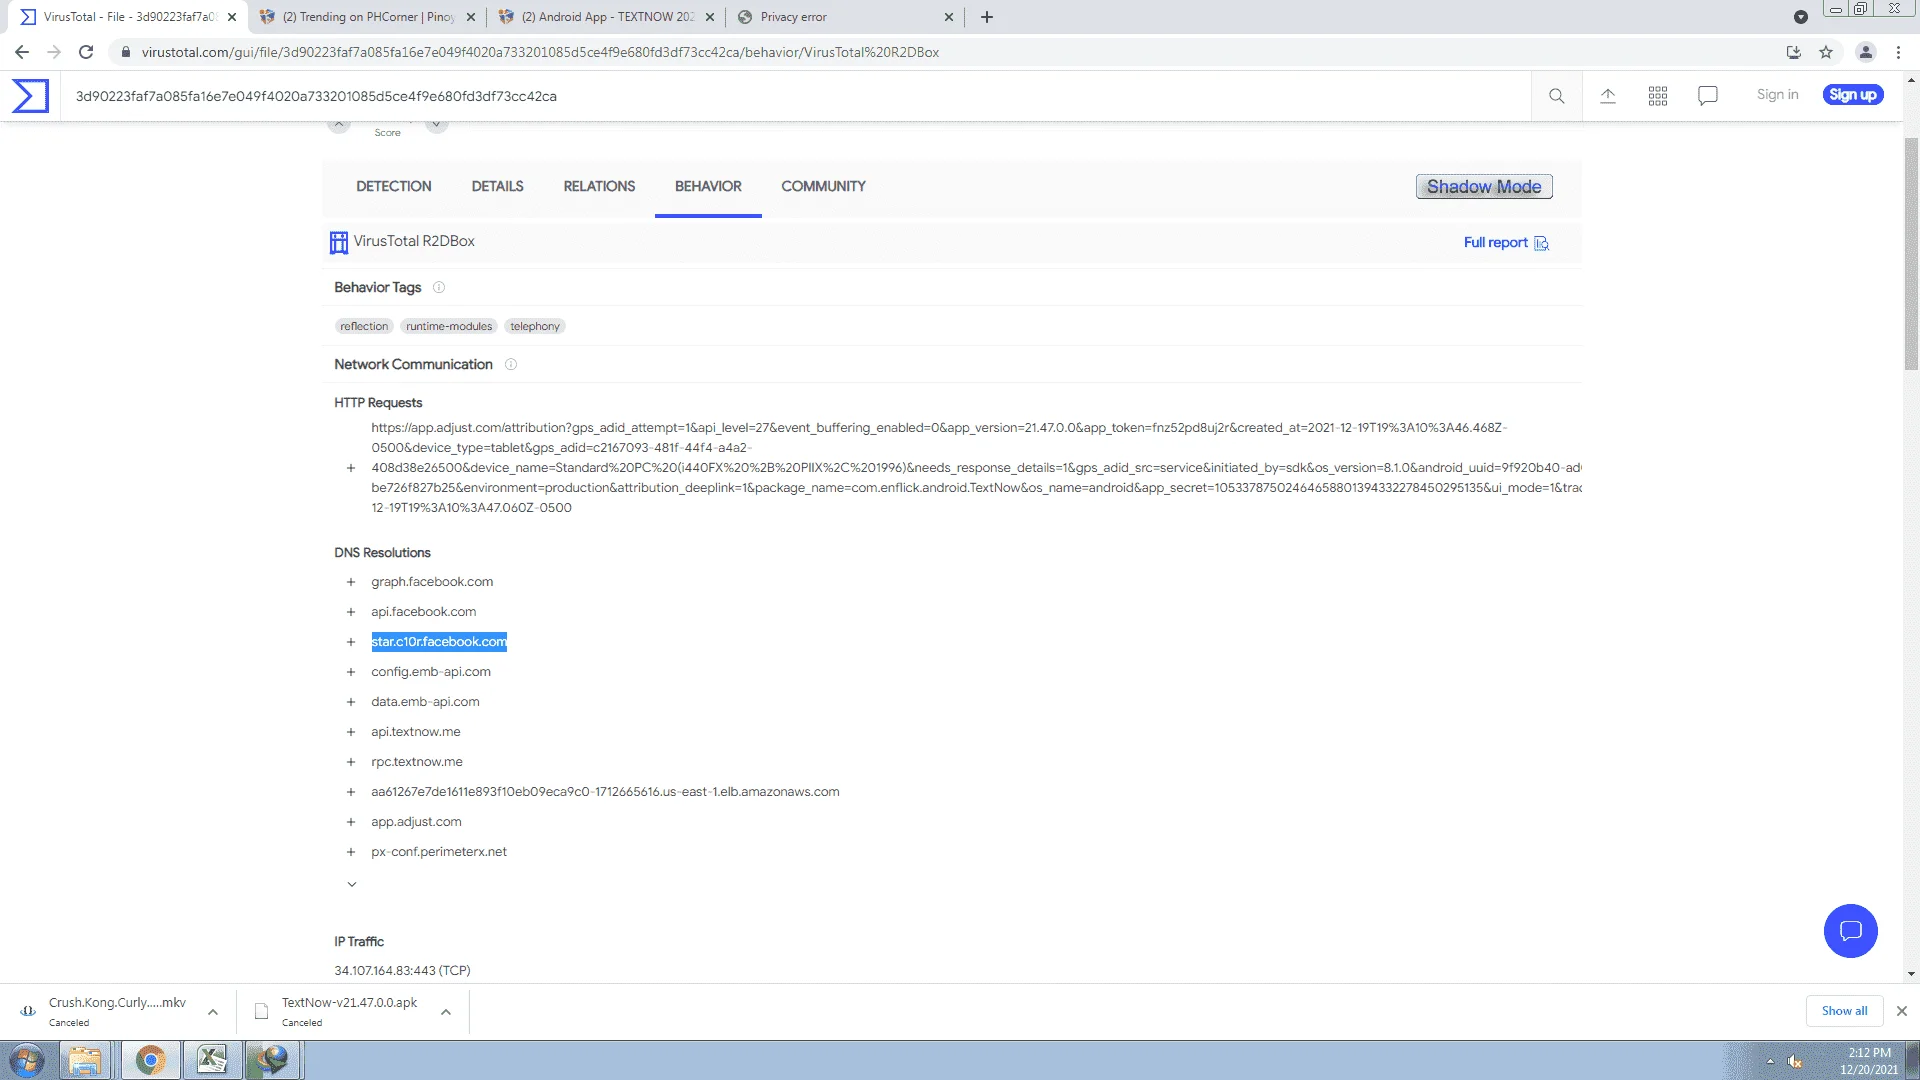Click Show all downloads button
The width and height of the screenshot is (1920, 1080).
click(x=1844, y=1011)
